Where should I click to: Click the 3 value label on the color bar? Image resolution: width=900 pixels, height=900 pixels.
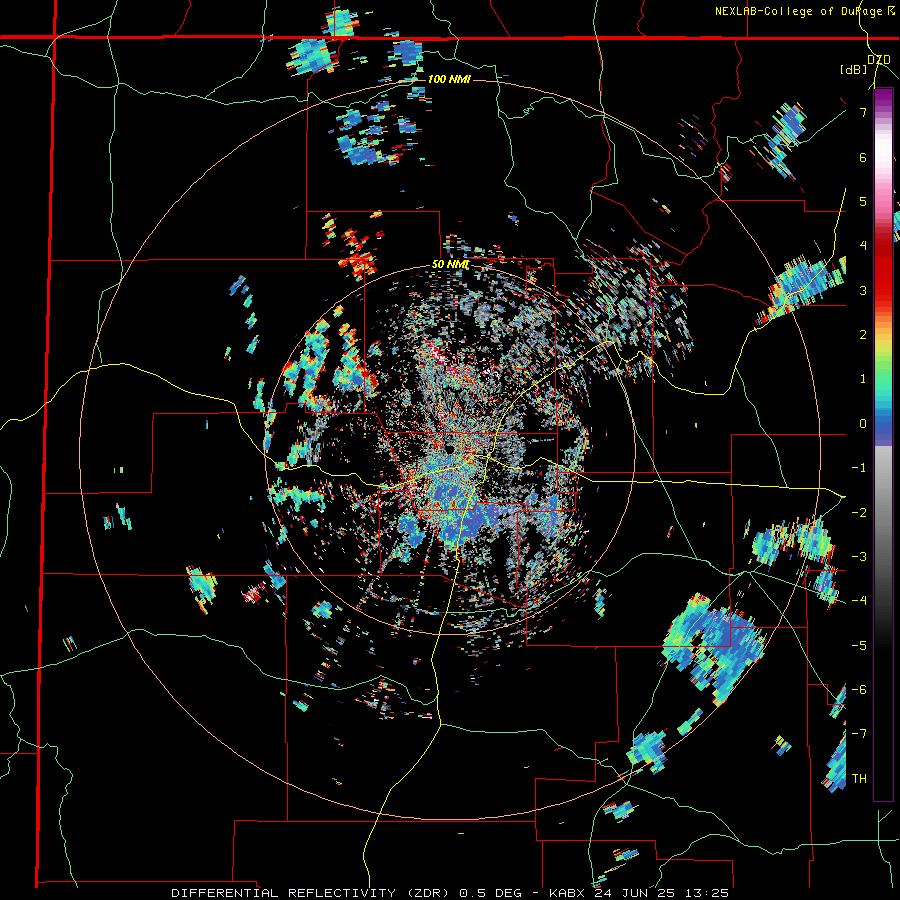(863, 290)
